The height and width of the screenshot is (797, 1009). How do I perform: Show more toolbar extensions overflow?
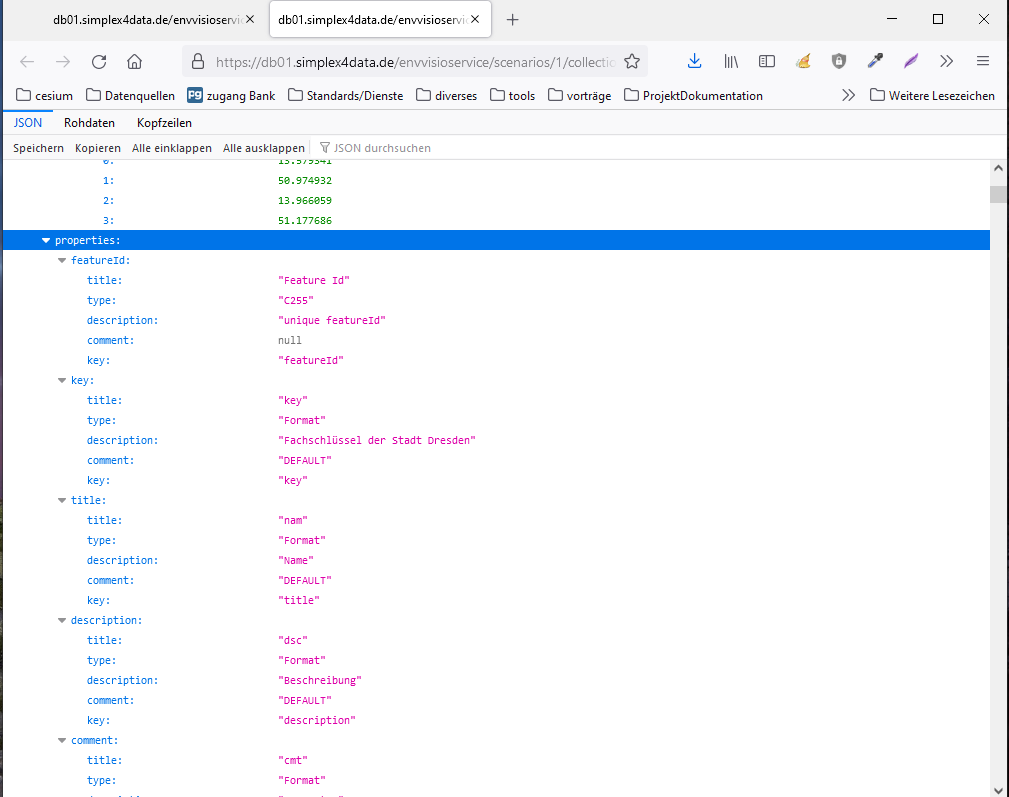click(947, 61)
